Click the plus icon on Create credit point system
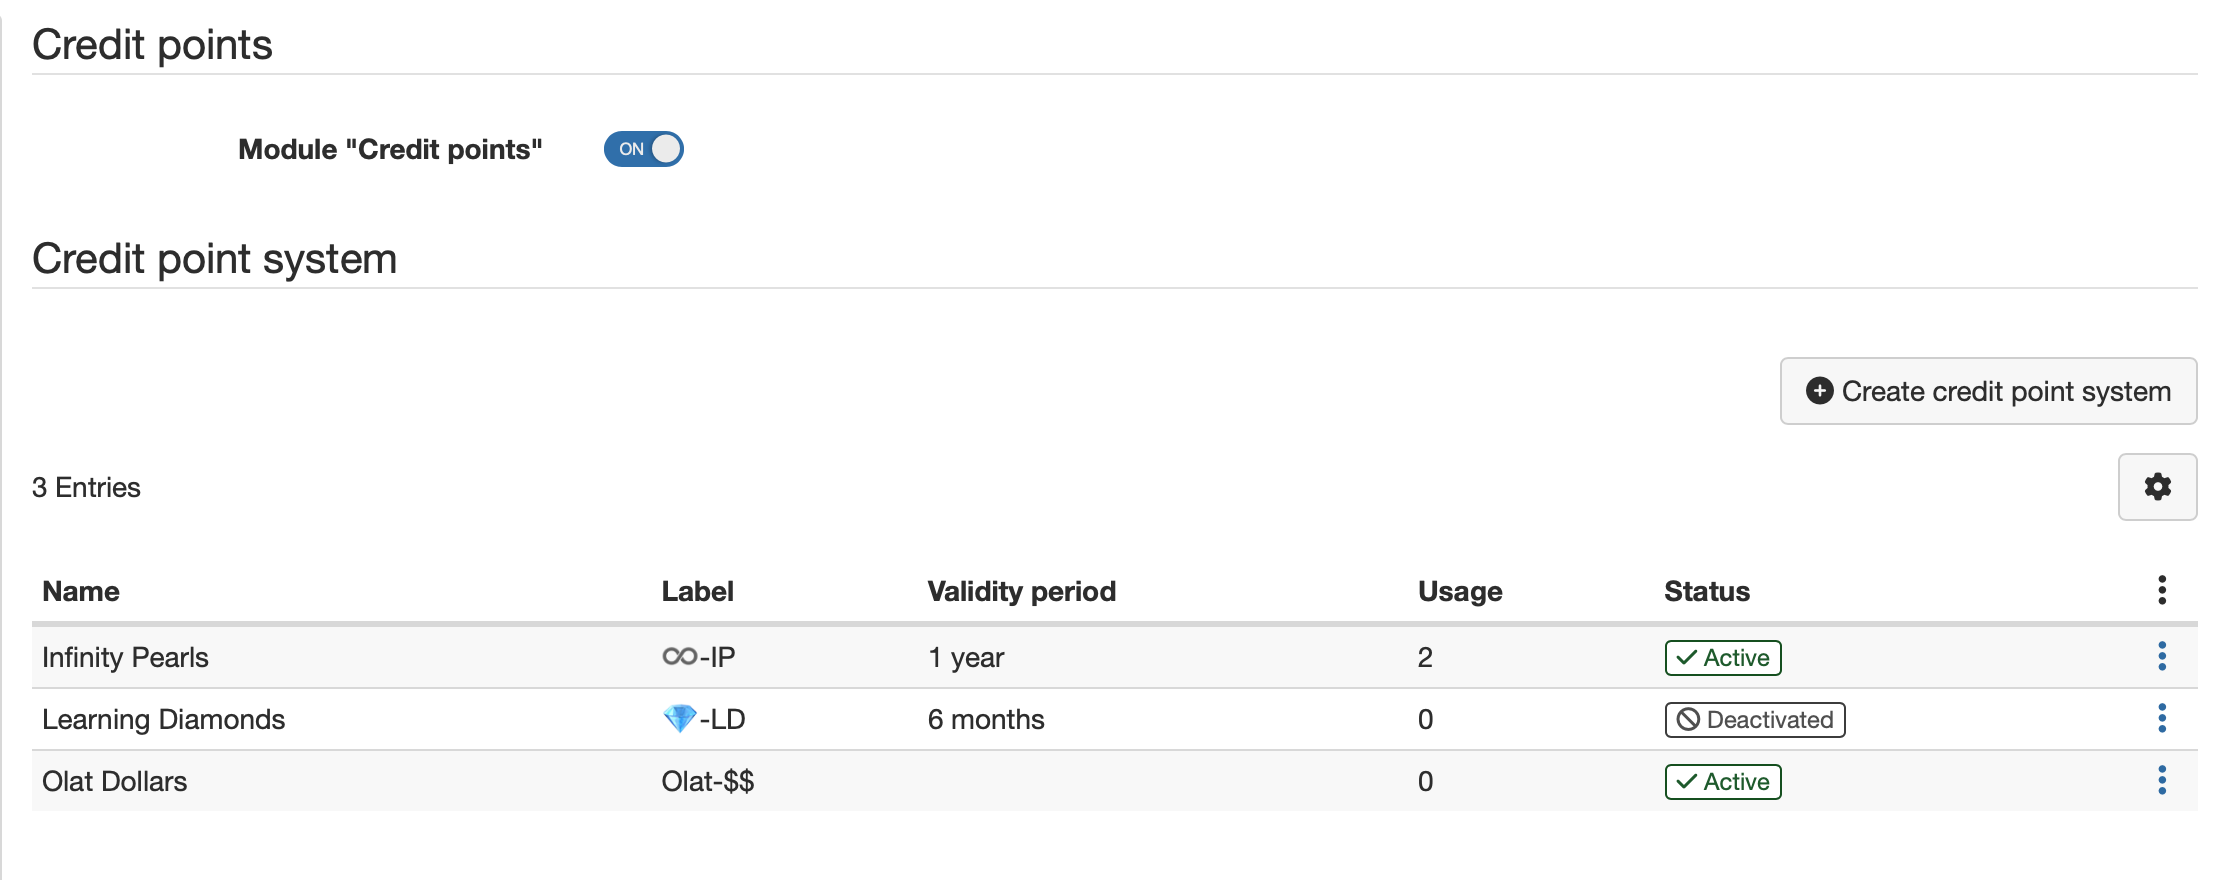This screenshot has height=880, width=2228. coord(1820,391)
